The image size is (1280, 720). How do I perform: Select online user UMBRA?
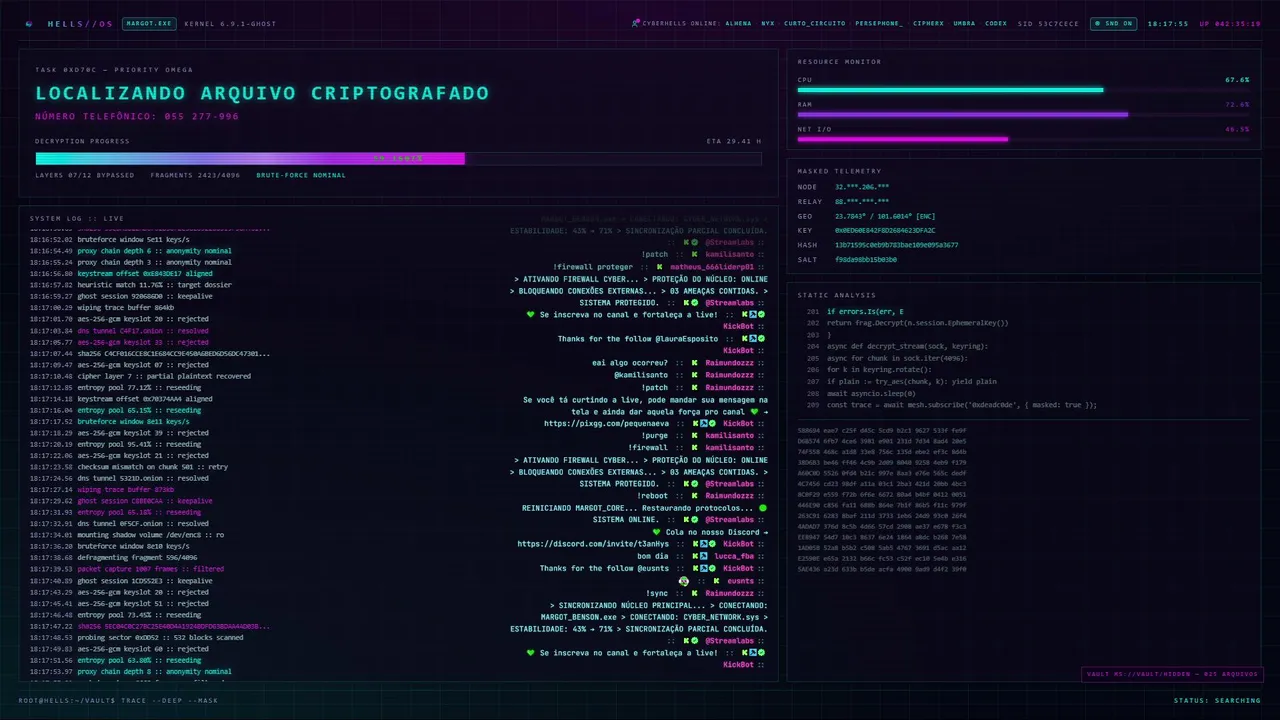964,23
